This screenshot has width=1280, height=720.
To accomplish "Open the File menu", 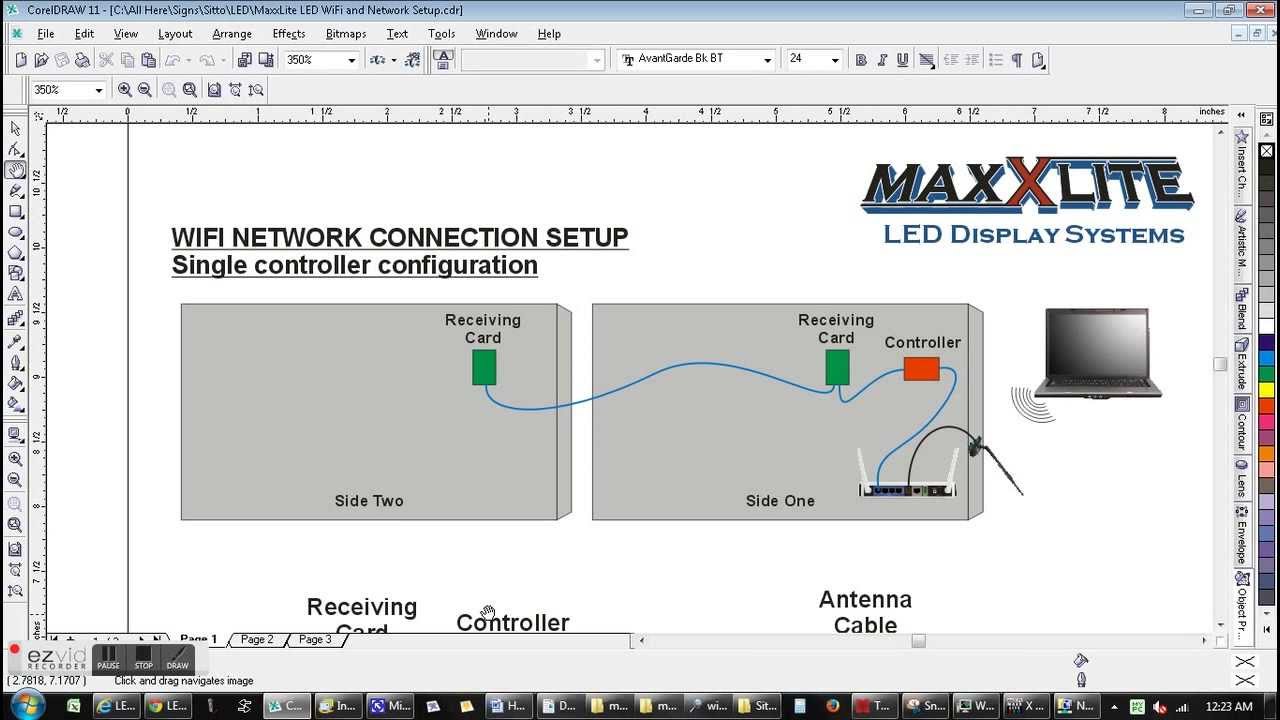I will (45, 33).
